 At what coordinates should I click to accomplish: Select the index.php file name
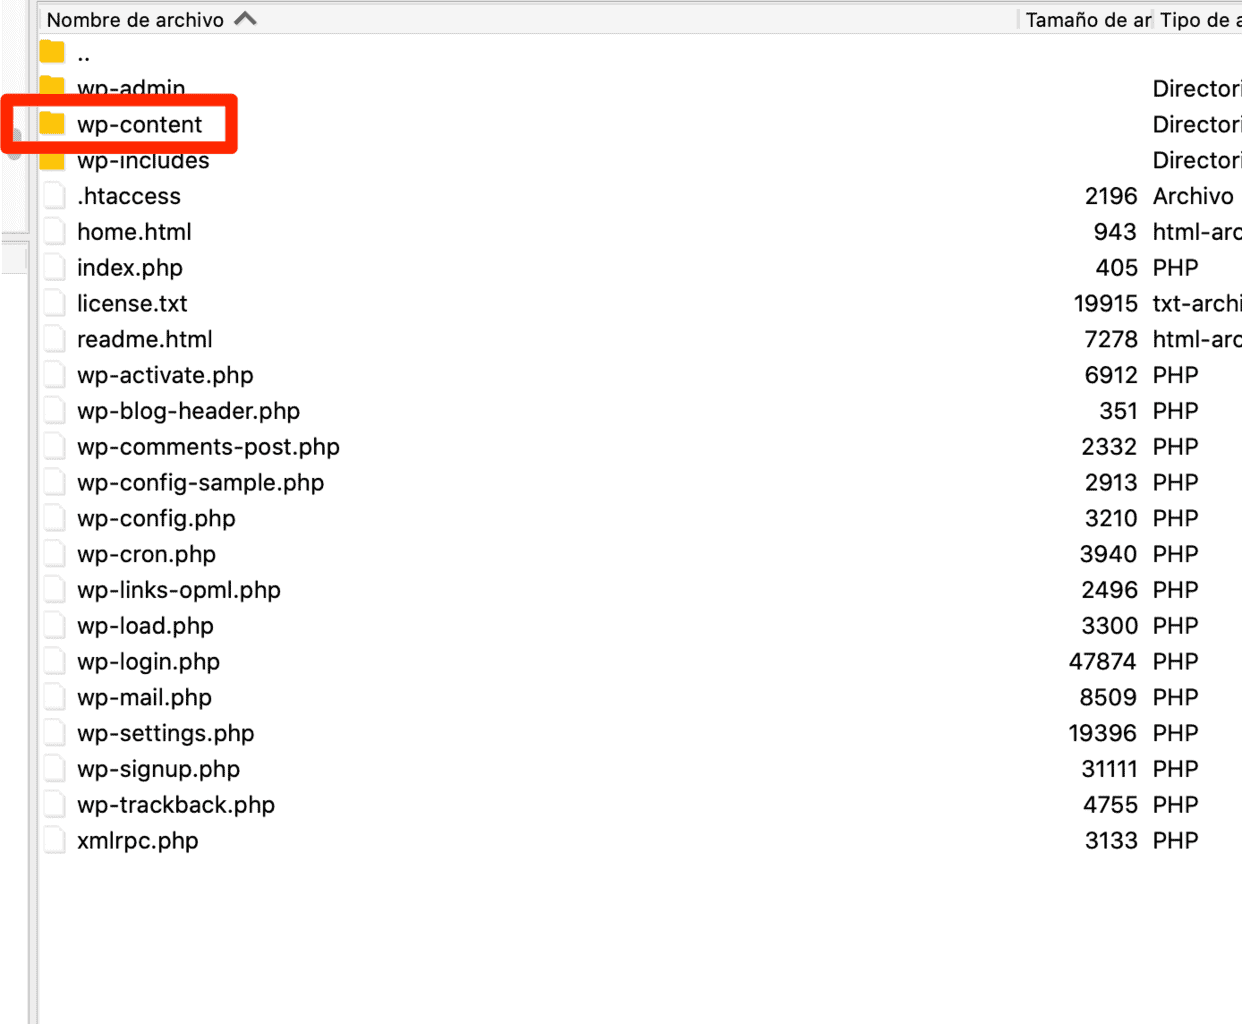pos(130,268)
